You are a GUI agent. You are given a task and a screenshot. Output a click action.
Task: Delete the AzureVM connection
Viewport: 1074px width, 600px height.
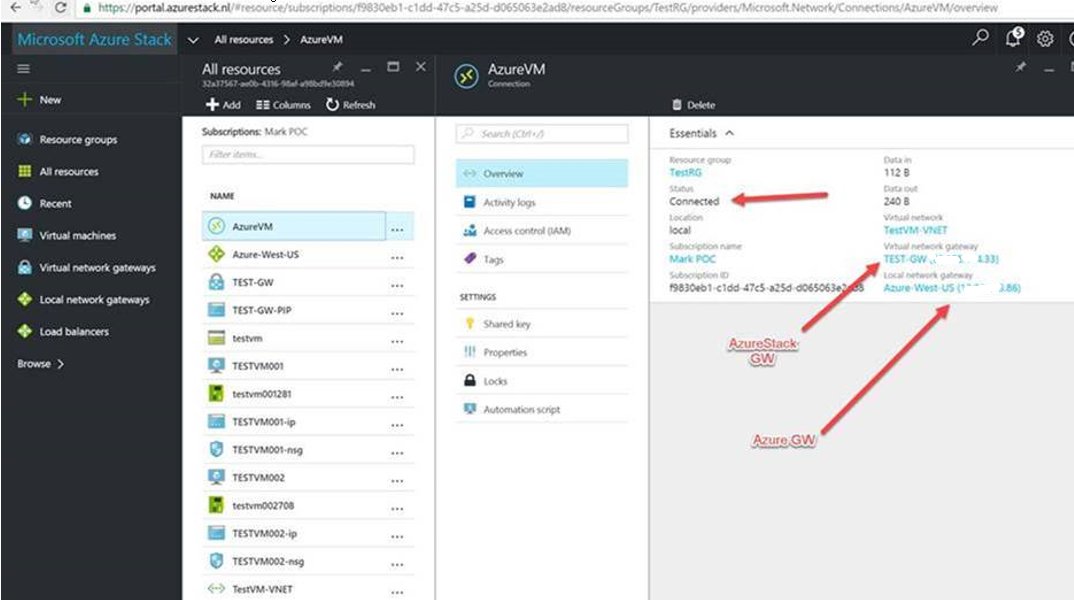693,105
